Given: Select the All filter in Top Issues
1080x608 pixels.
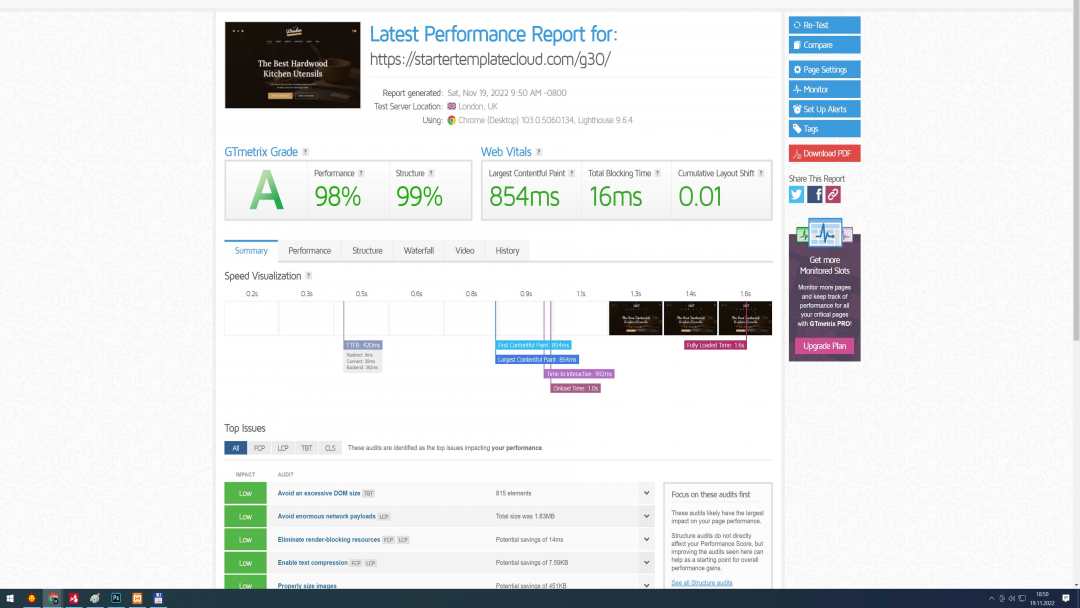Looking at the screenshot, I should 236,448.
